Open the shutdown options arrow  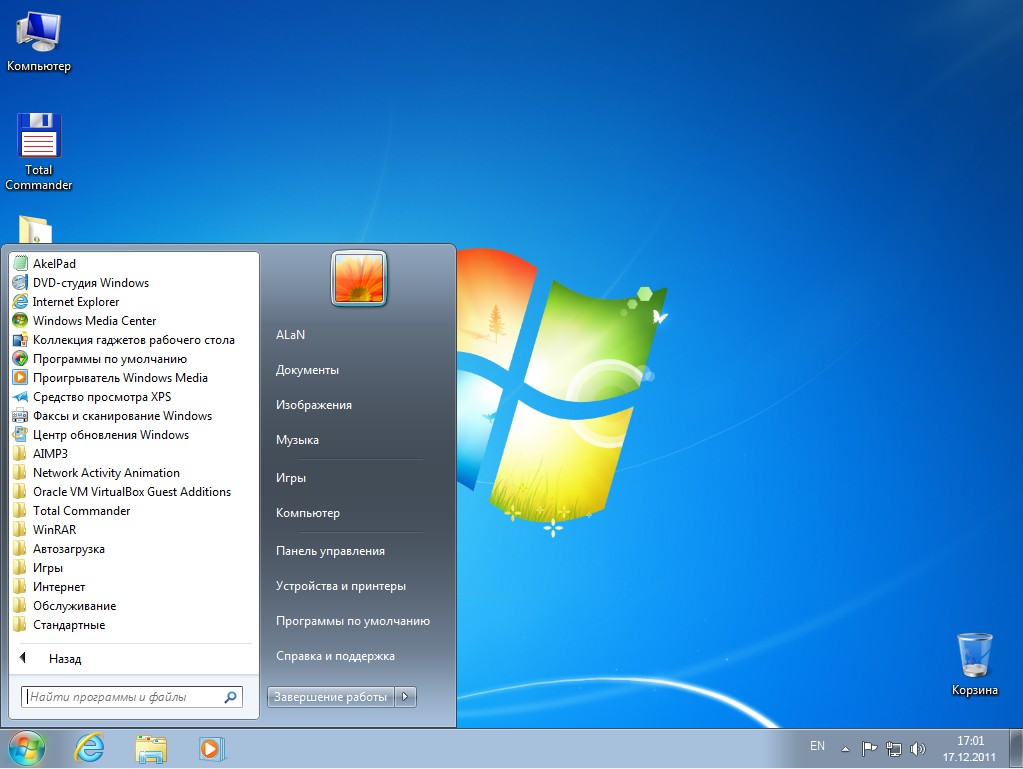pos(405,697)
